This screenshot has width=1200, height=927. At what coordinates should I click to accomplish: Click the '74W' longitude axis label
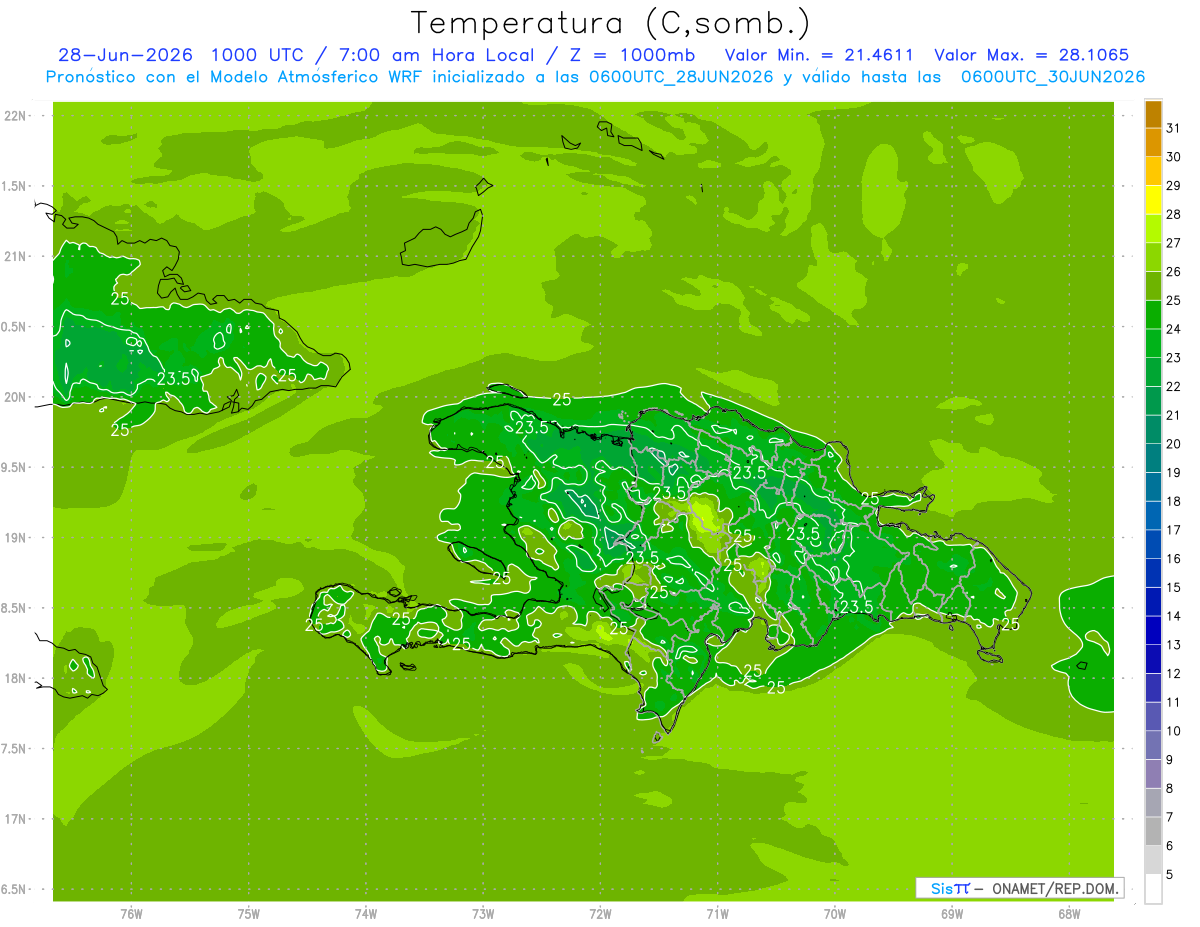366,913
